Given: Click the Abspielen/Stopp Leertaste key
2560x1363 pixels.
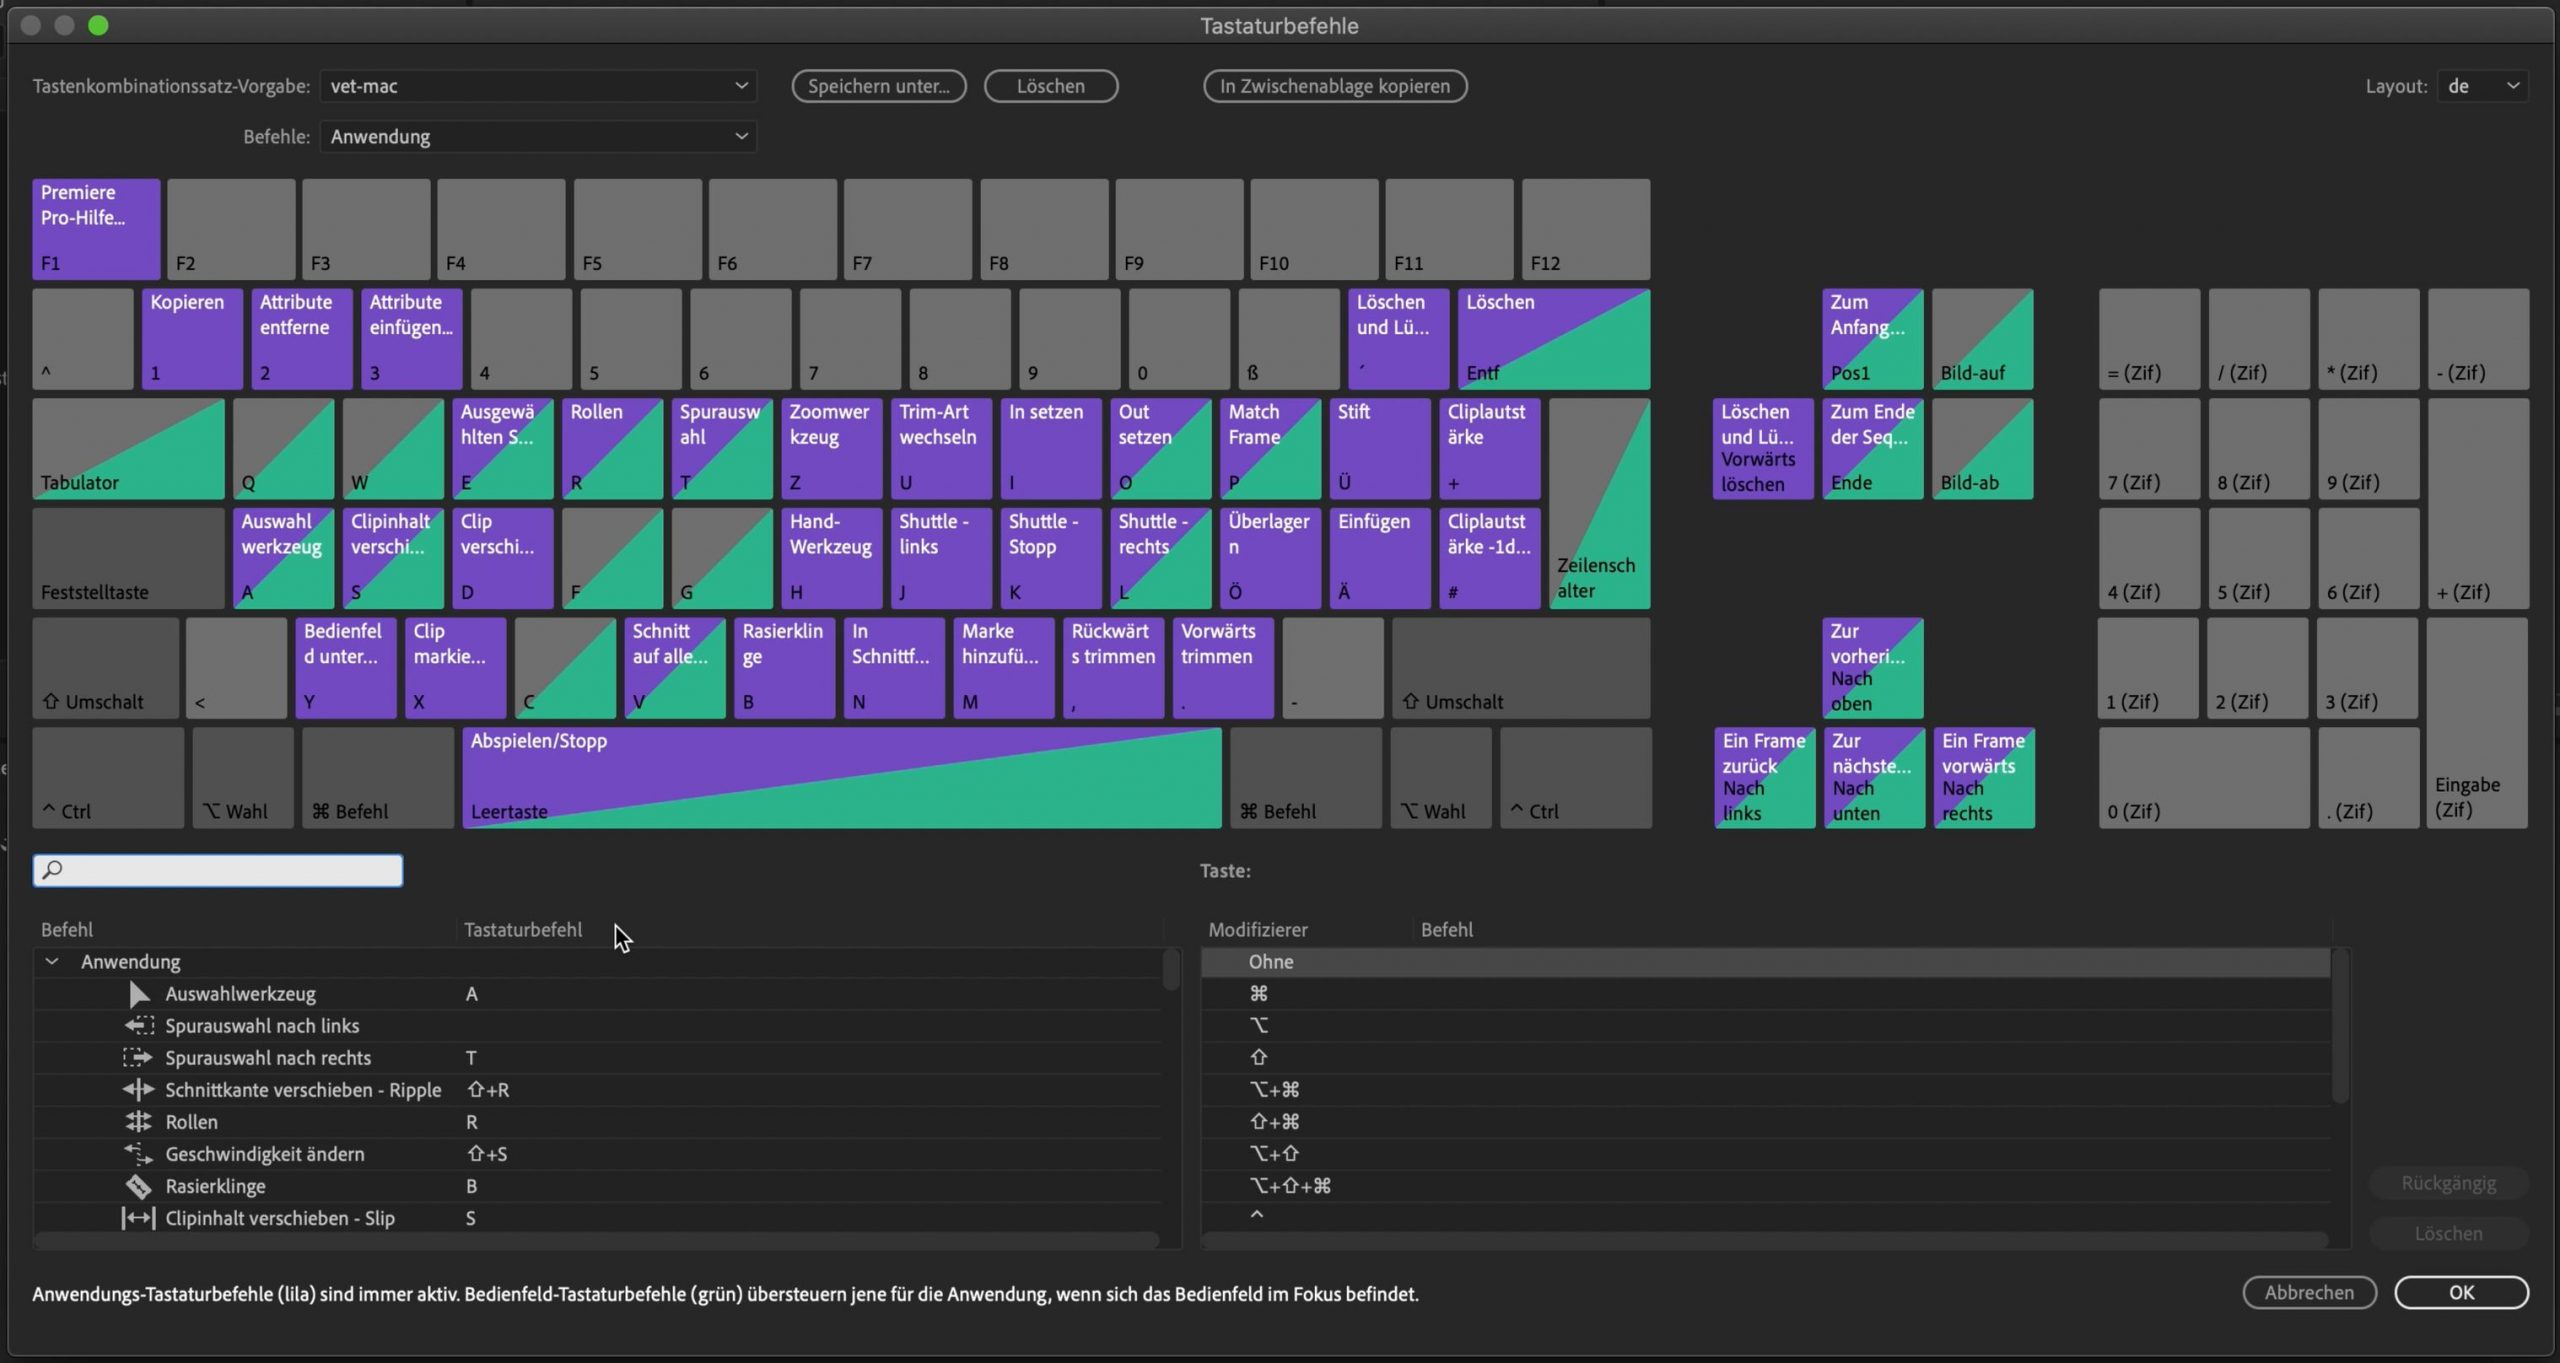Looking at the screenshot, I should 840,778.
